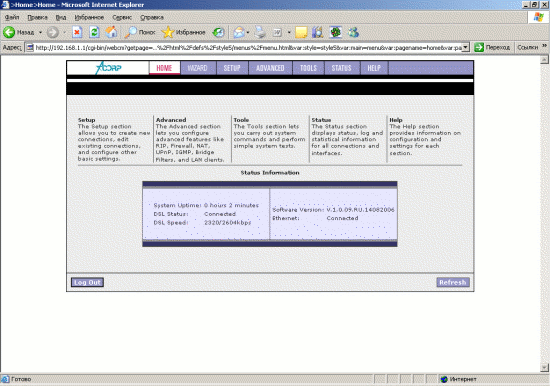Viewport: 550px width, 386px height.
Task: Click the Windows flag logo
Action: [538, 17]
